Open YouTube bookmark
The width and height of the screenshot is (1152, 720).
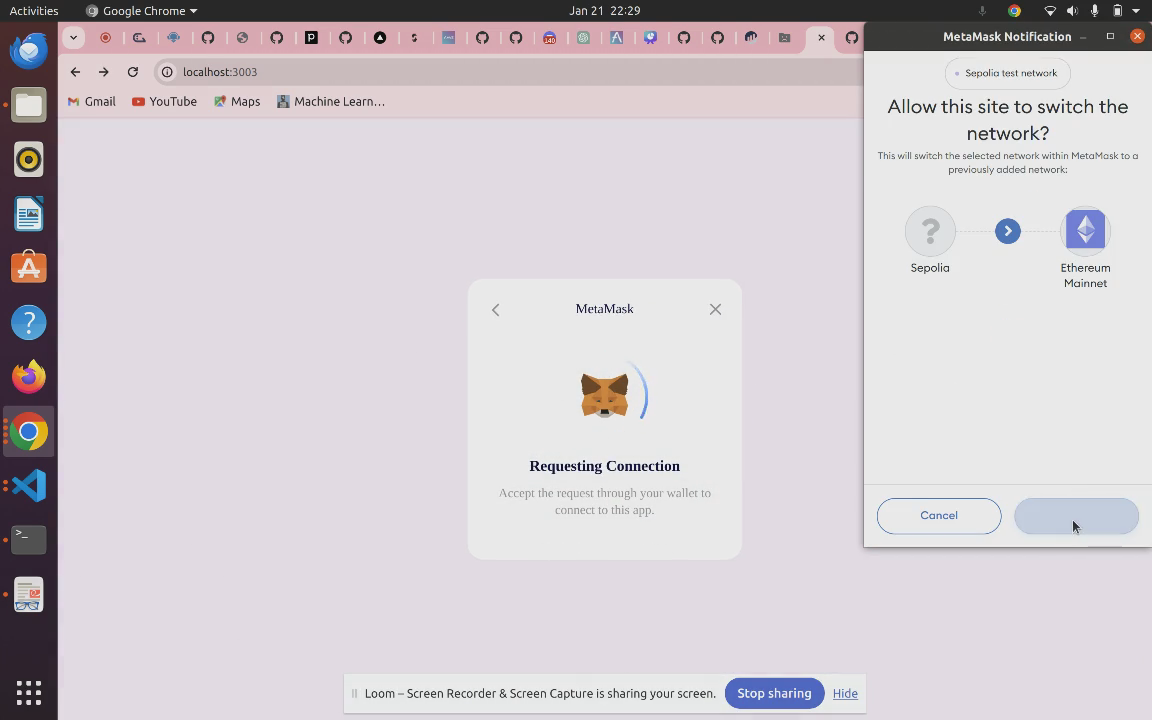pyautogui.click(x=165, y=101)
